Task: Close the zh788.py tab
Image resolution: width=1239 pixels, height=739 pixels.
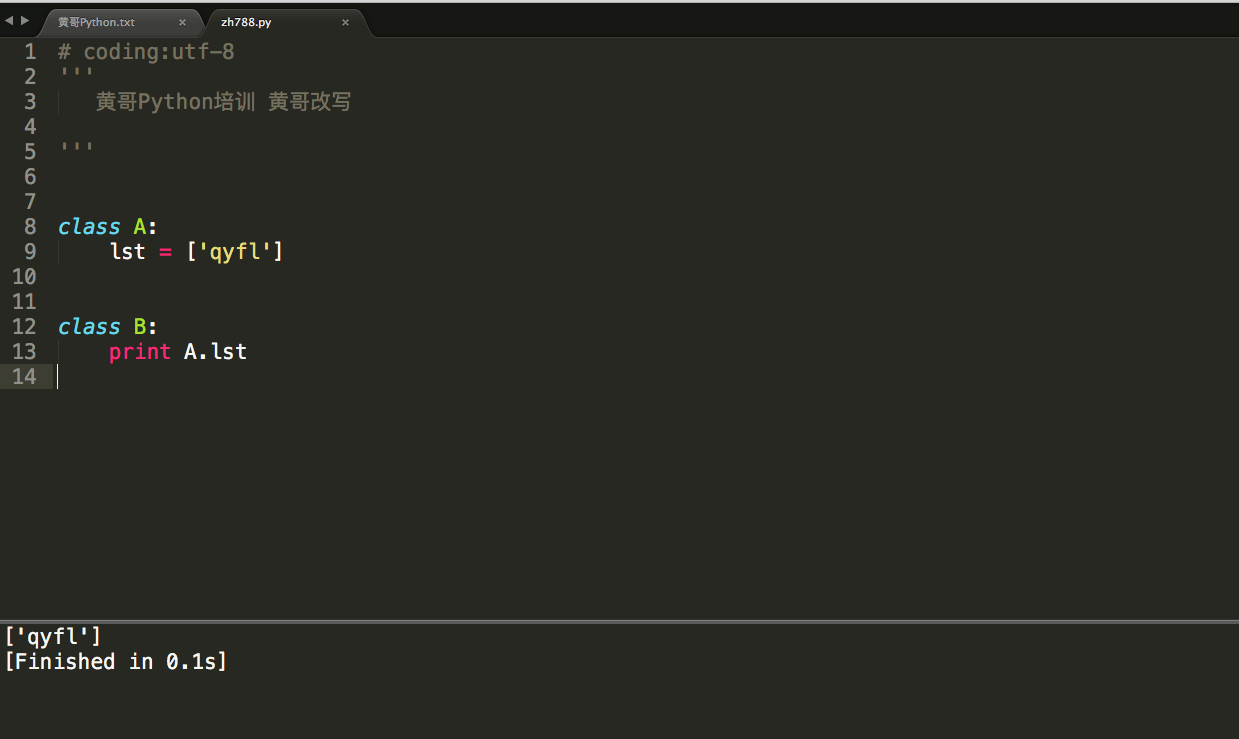Action: click(345, 21)
